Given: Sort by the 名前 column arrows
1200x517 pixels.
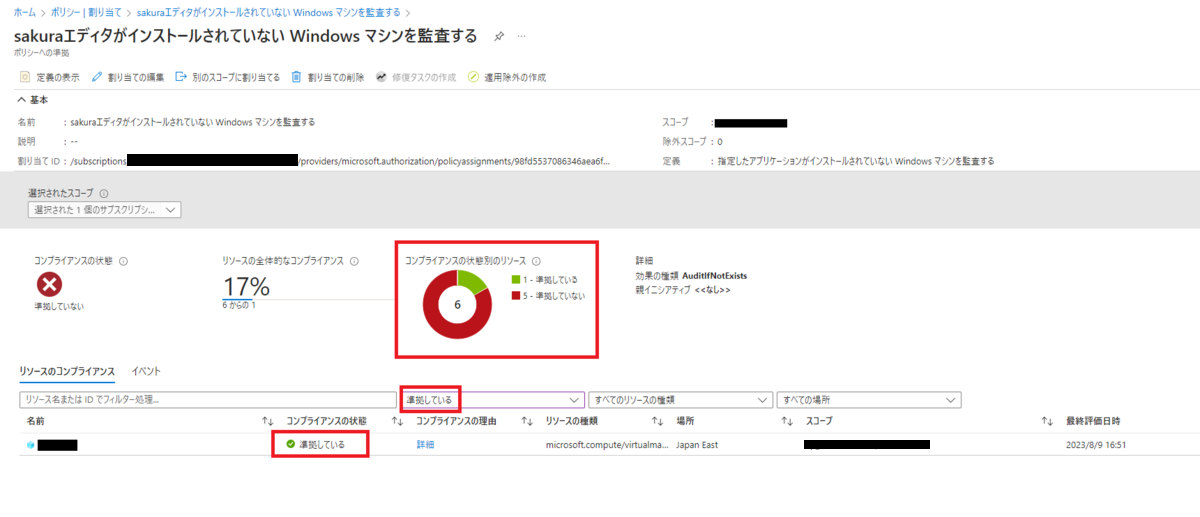Looking at the screenshot, I should click(267, 421).
